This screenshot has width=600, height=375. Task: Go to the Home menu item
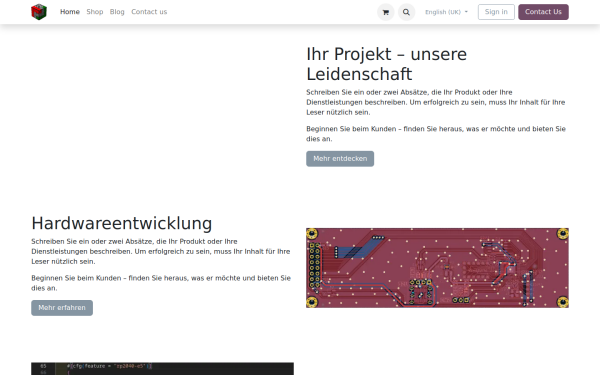(x=70, y=12)
